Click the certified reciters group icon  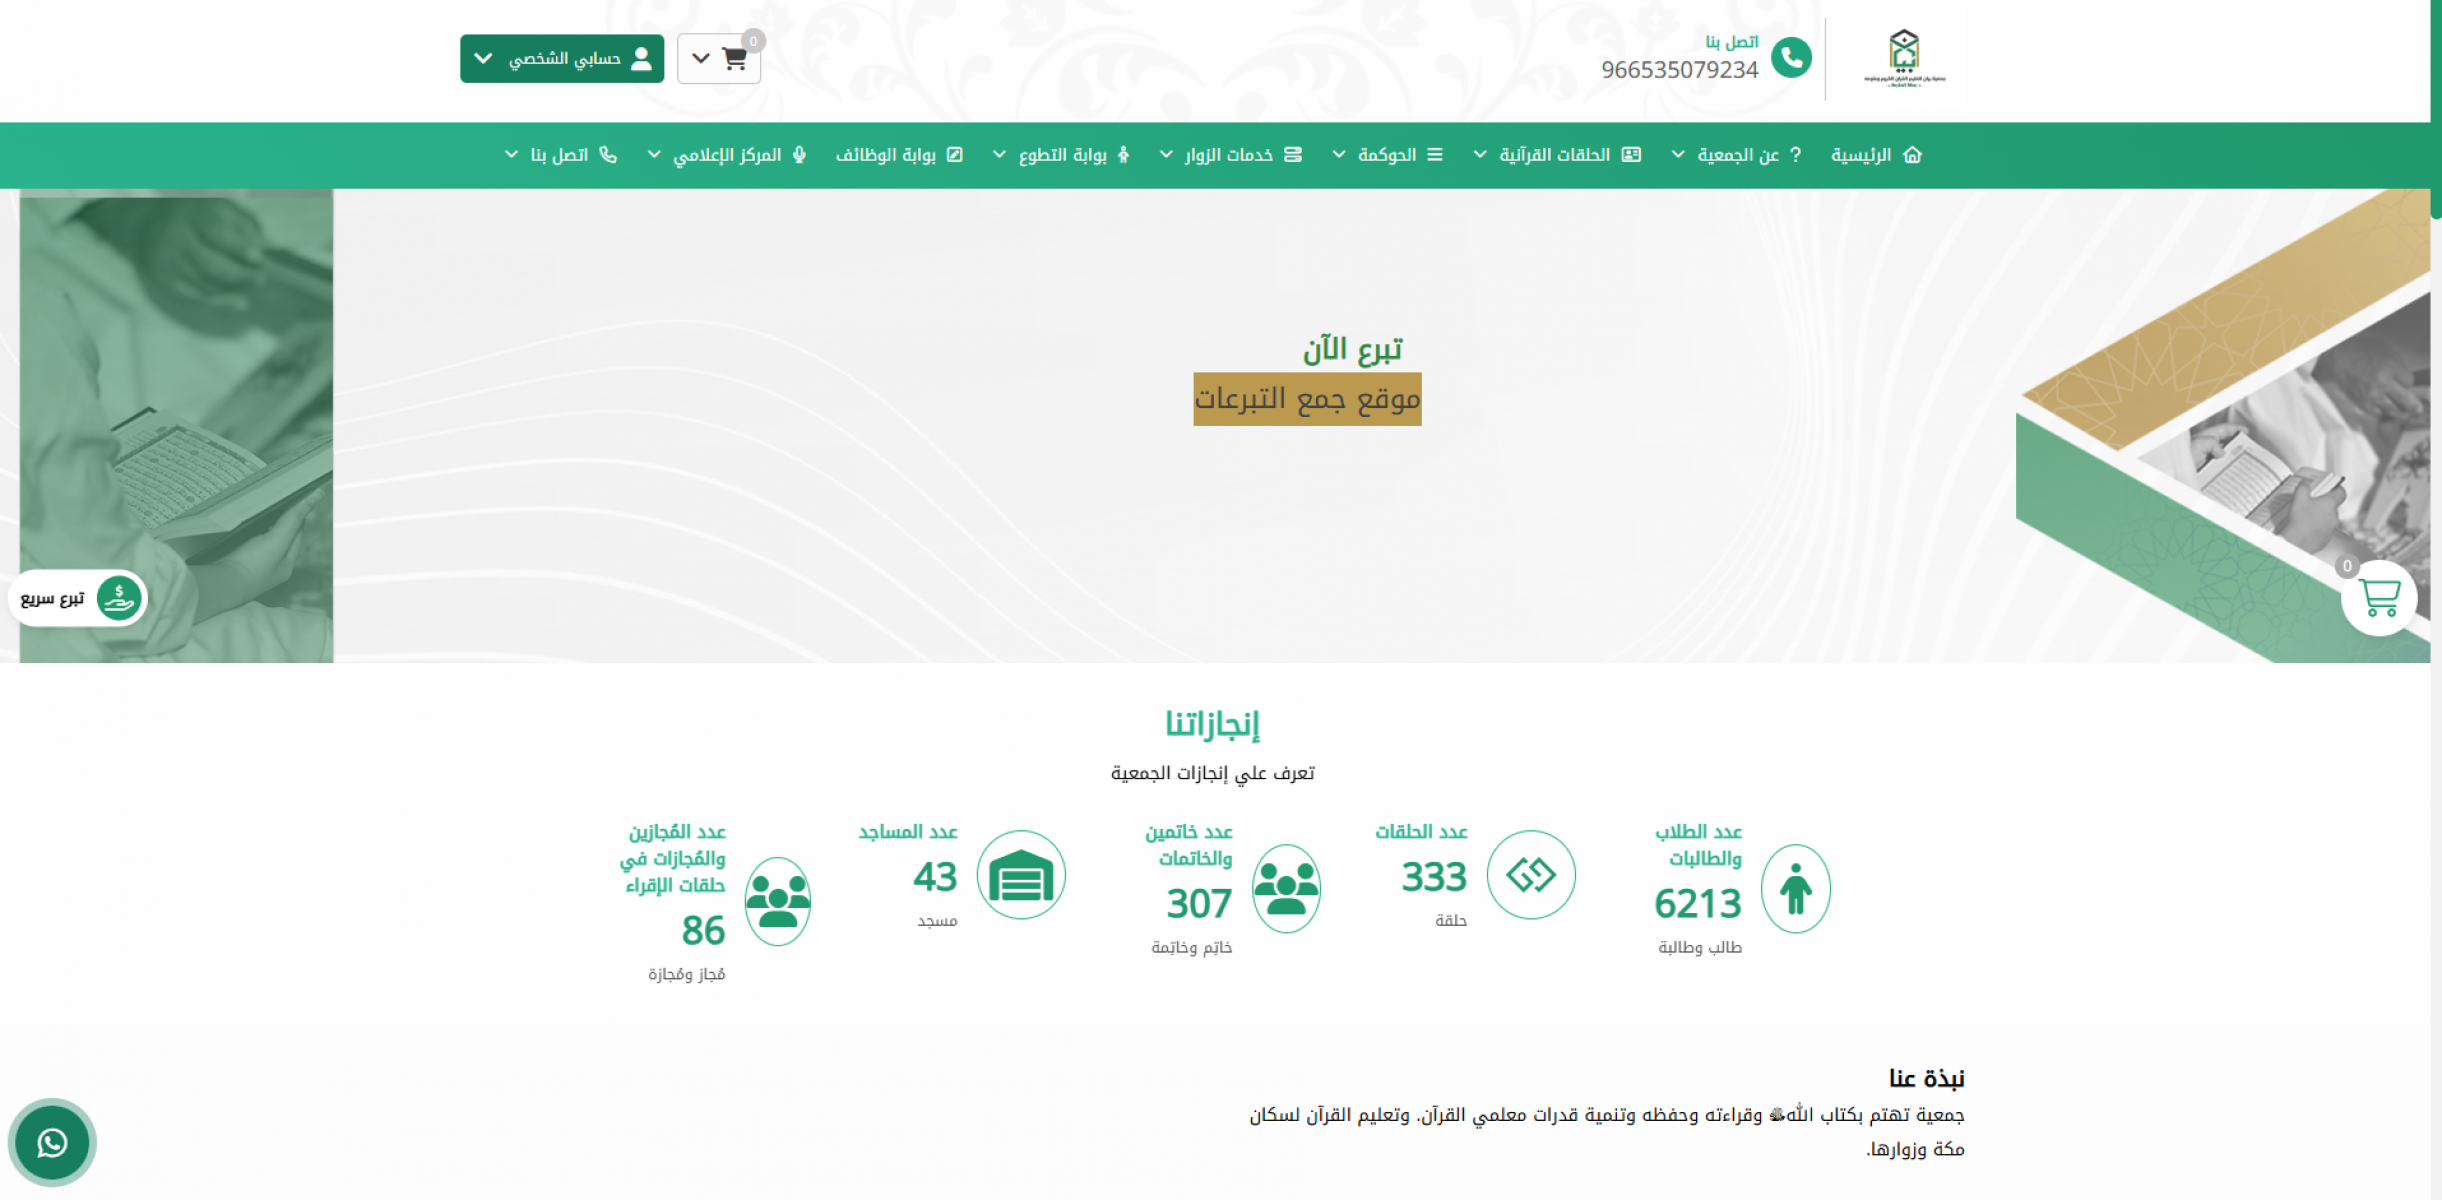tap(777, 901)
